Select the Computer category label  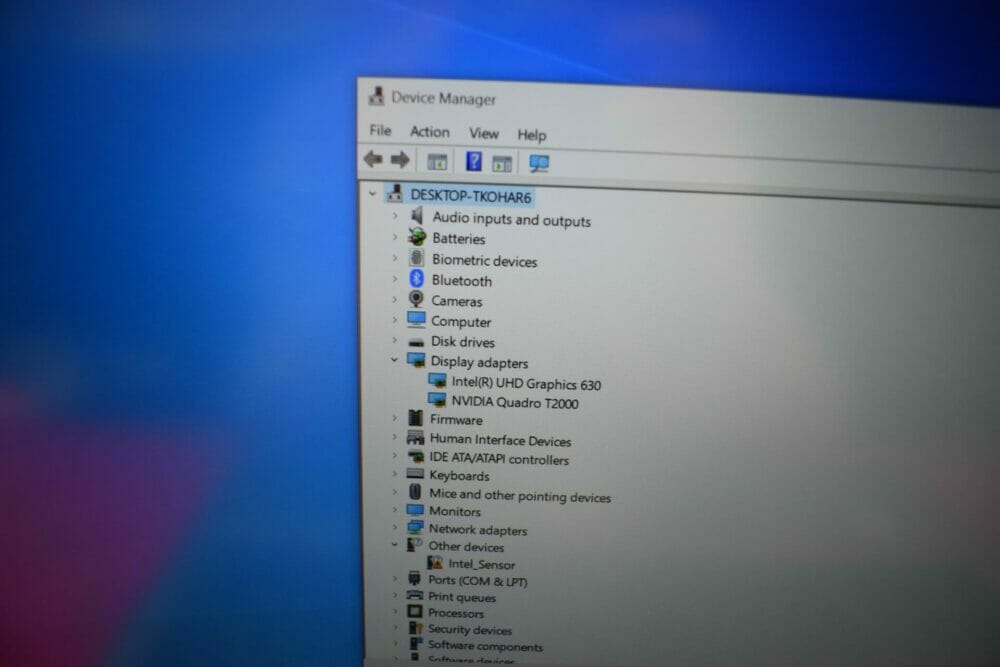click(461, 321)
